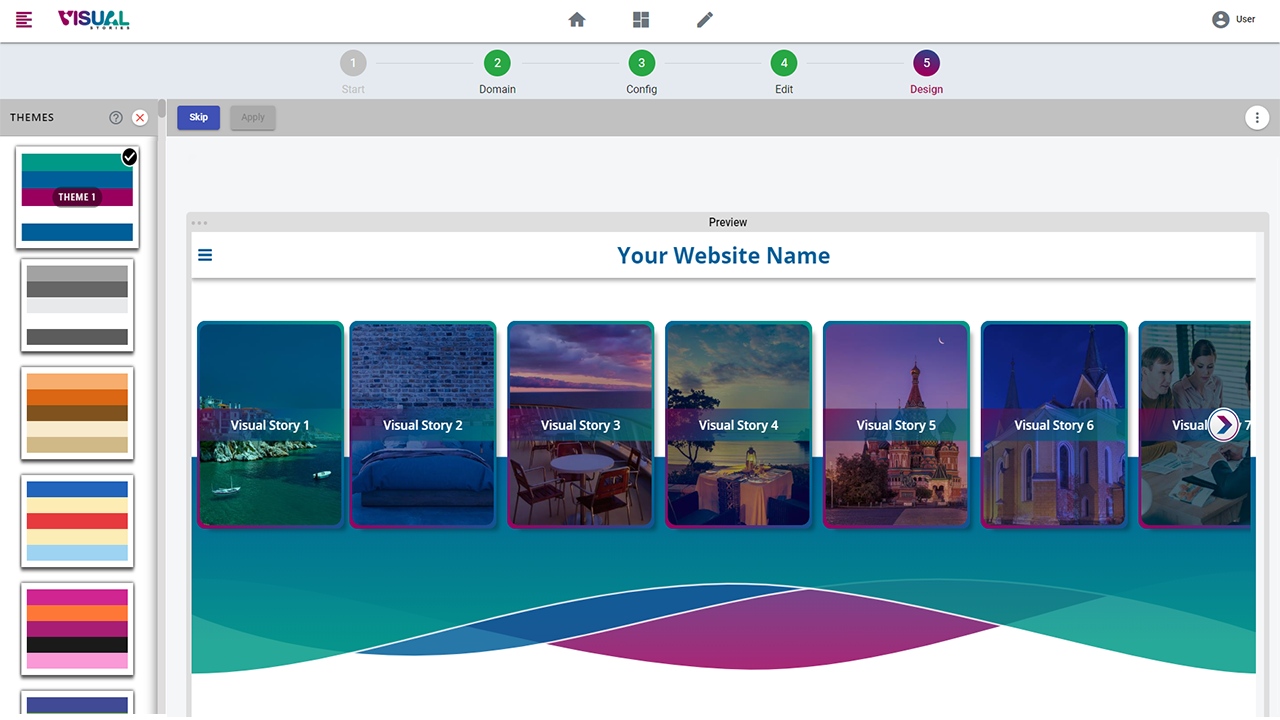
Task: Close the Themes panel
Action: 140,118
